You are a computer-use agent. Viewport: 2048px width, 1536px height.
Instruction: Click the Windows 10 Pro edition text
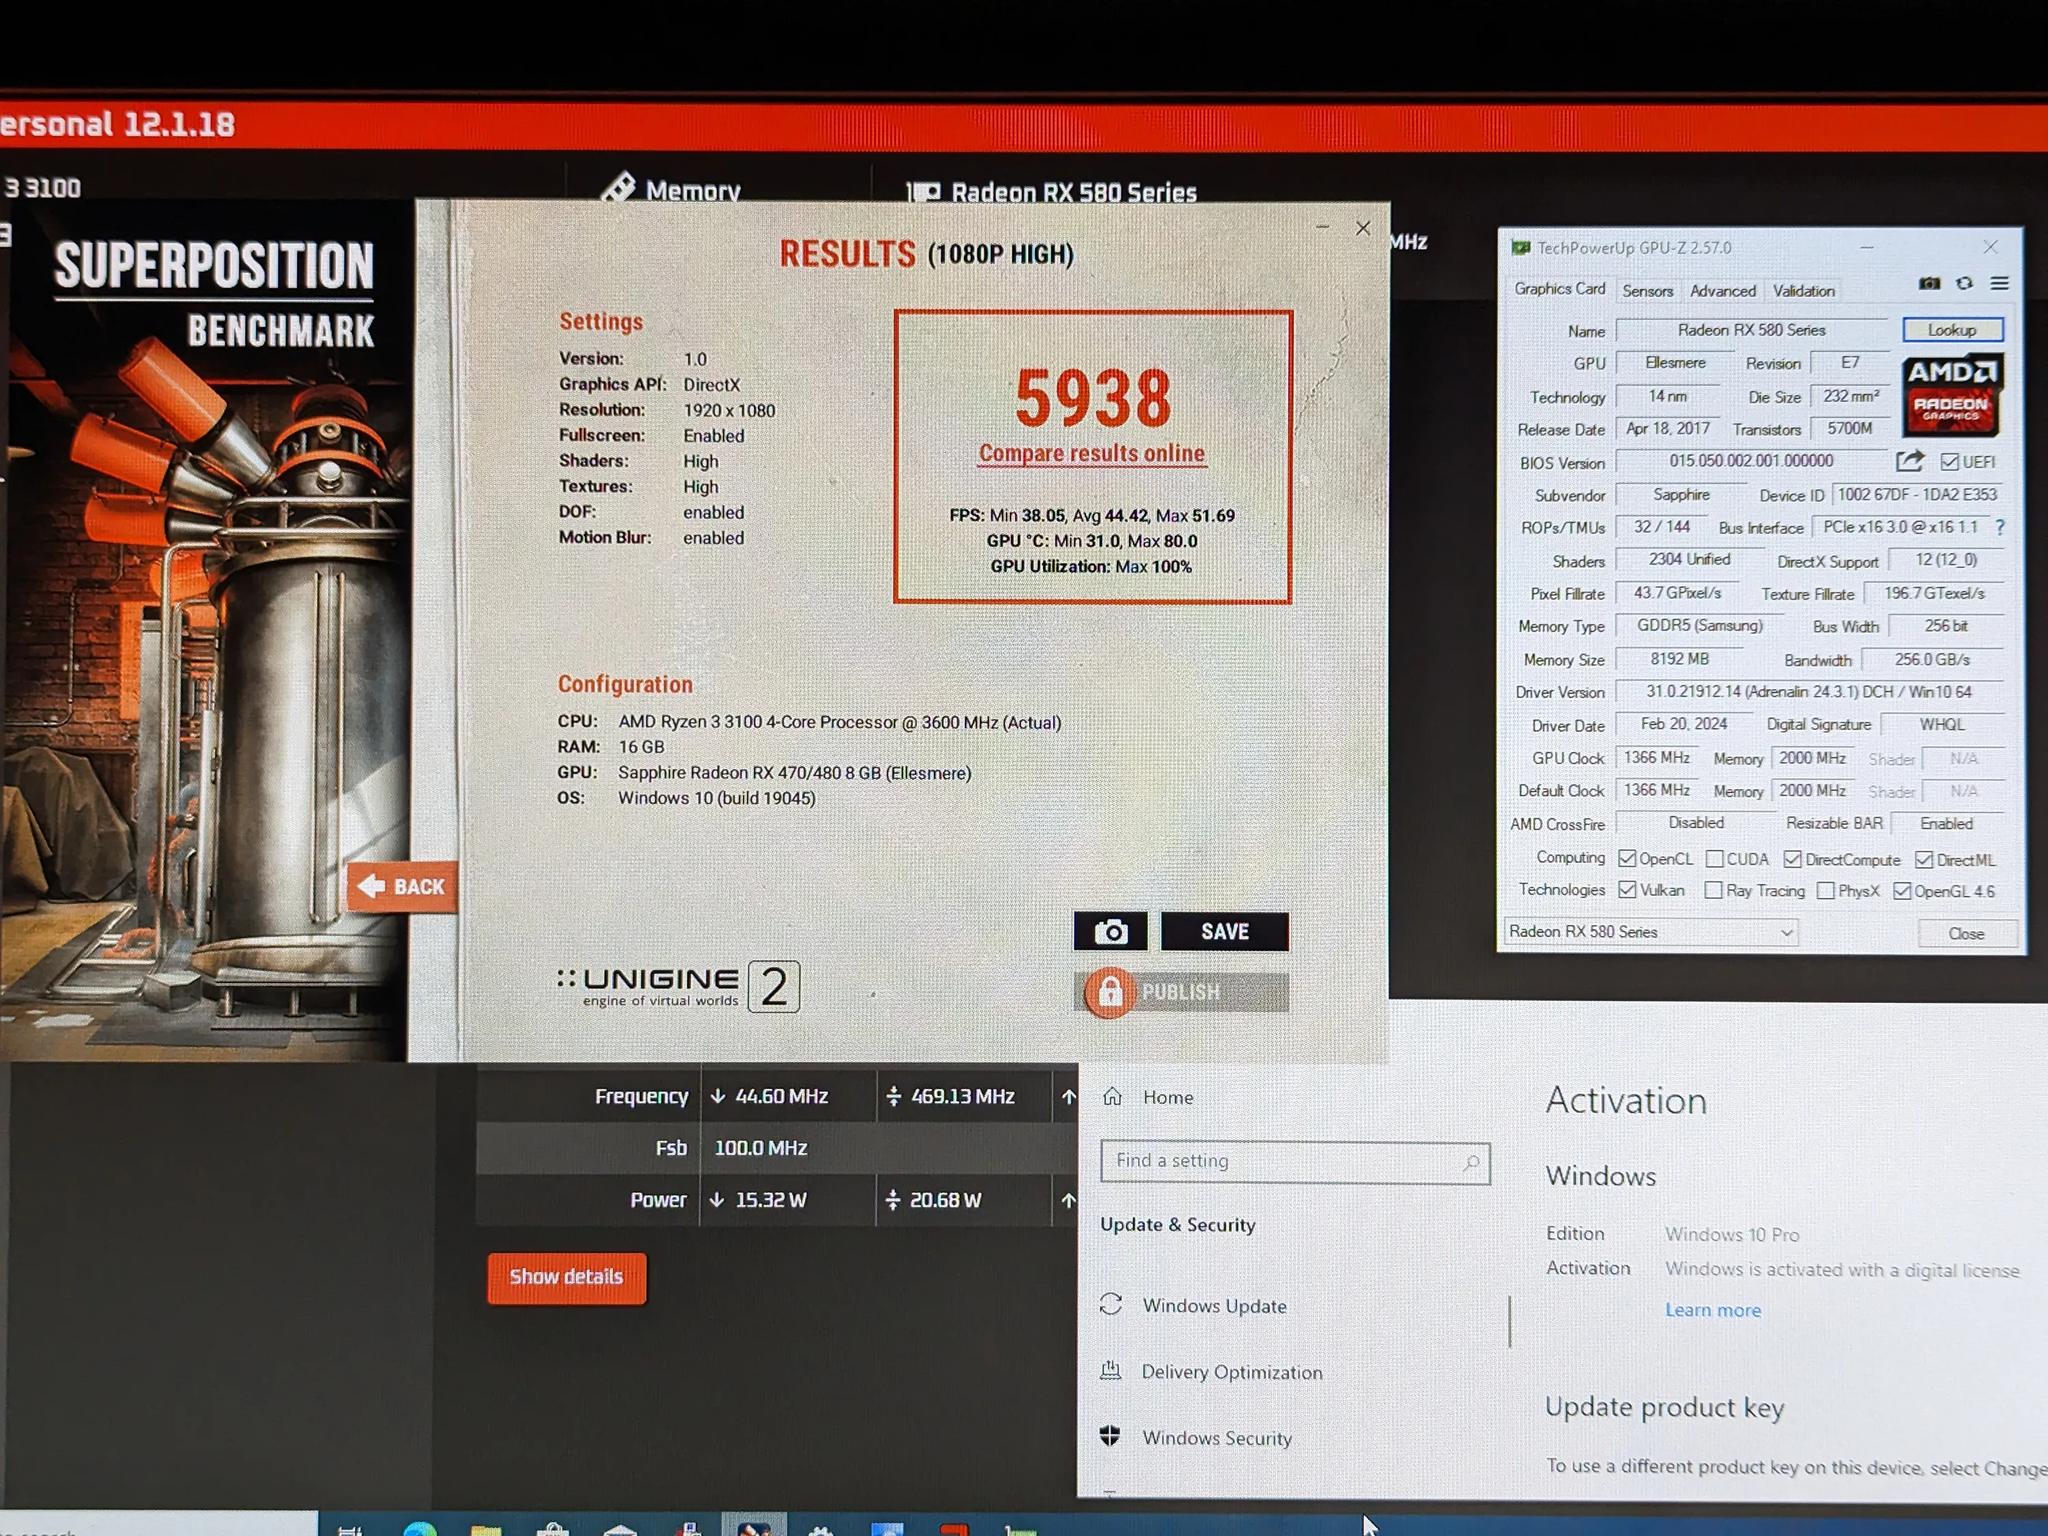1732,1235
